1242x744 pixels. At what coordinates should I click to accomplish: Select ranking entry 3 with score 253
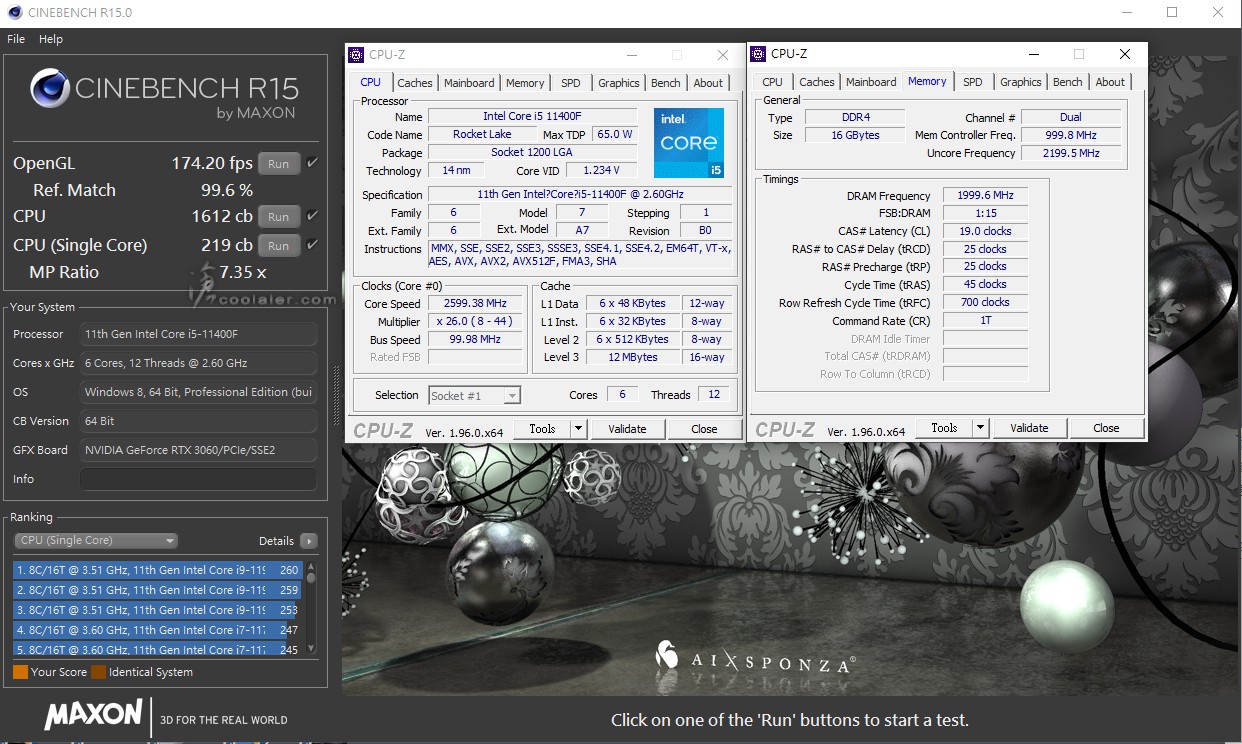tap(158, 610)
